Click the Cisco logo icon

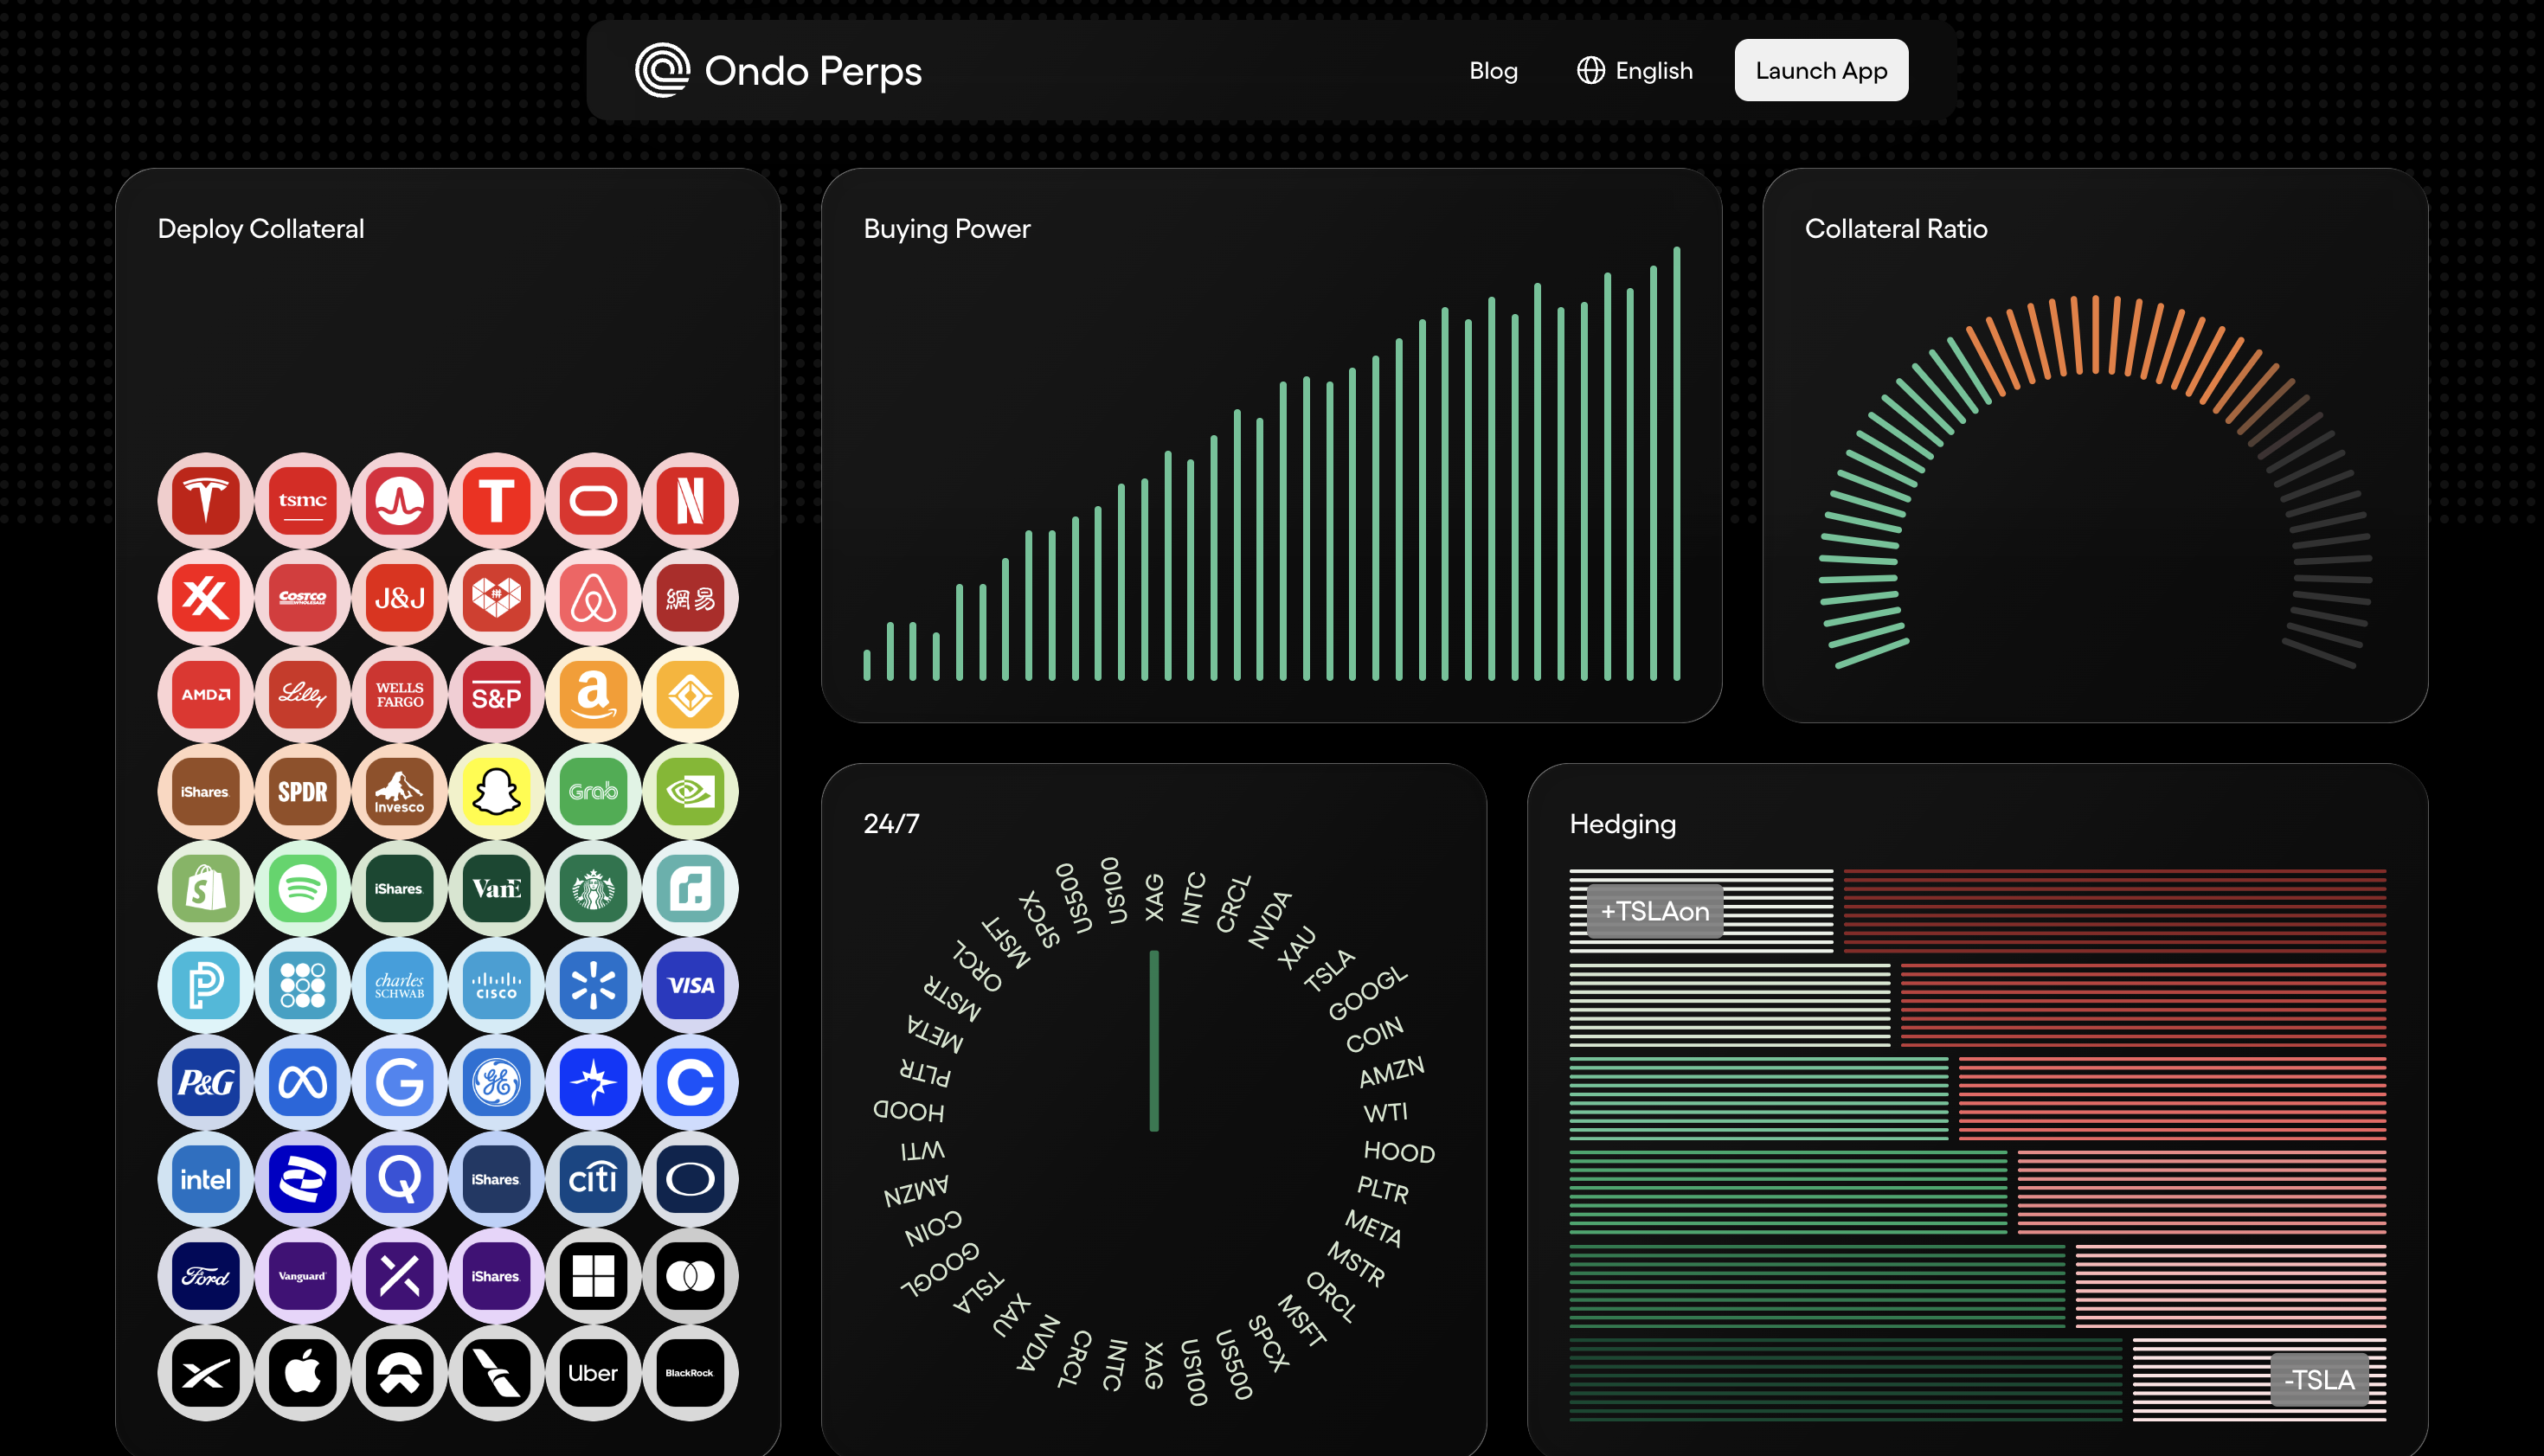496,985
